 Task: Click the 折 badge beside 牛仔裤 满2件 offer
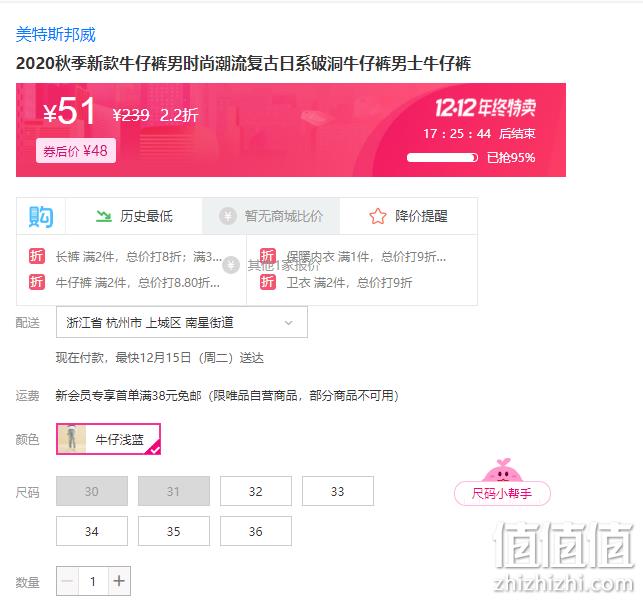pyautogui.click(x=36, y=282)
